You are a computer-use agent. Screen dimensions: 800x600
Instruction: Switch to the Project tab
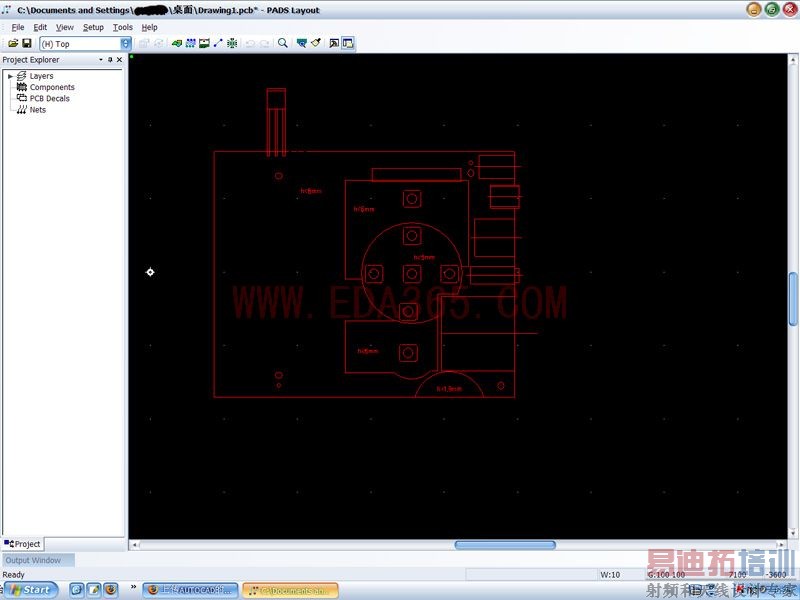(x=22, y=544)
